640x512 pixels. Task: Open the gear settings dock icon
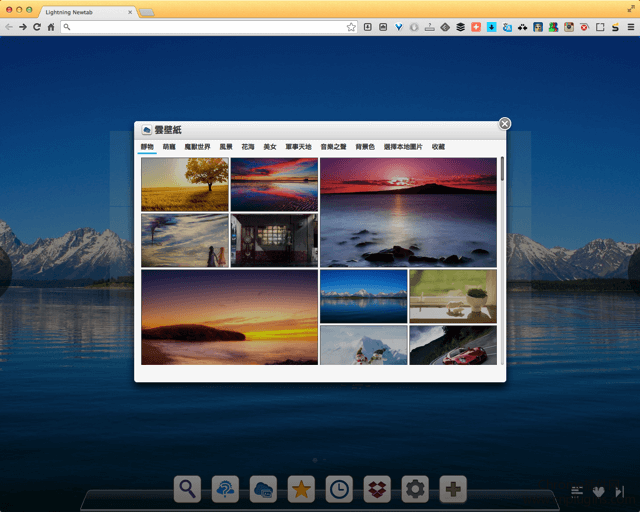[x=415, y=489]
